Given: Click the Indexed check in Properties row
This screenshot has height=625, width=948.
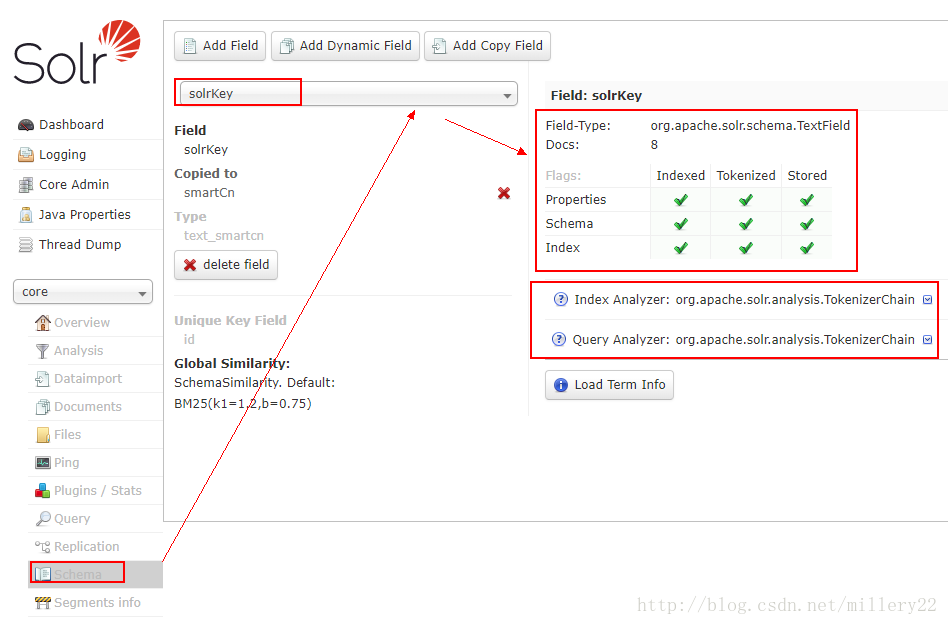Looking at the screenshot, I should pos(681,200).
